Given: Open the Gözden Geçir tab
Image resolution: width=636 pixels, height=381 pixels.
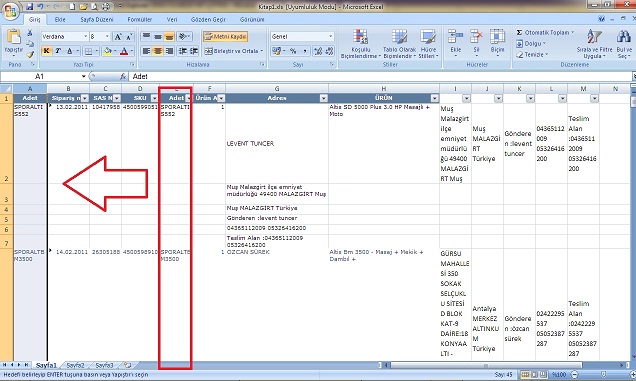Looking at the screenshot, I should (208, 19).
